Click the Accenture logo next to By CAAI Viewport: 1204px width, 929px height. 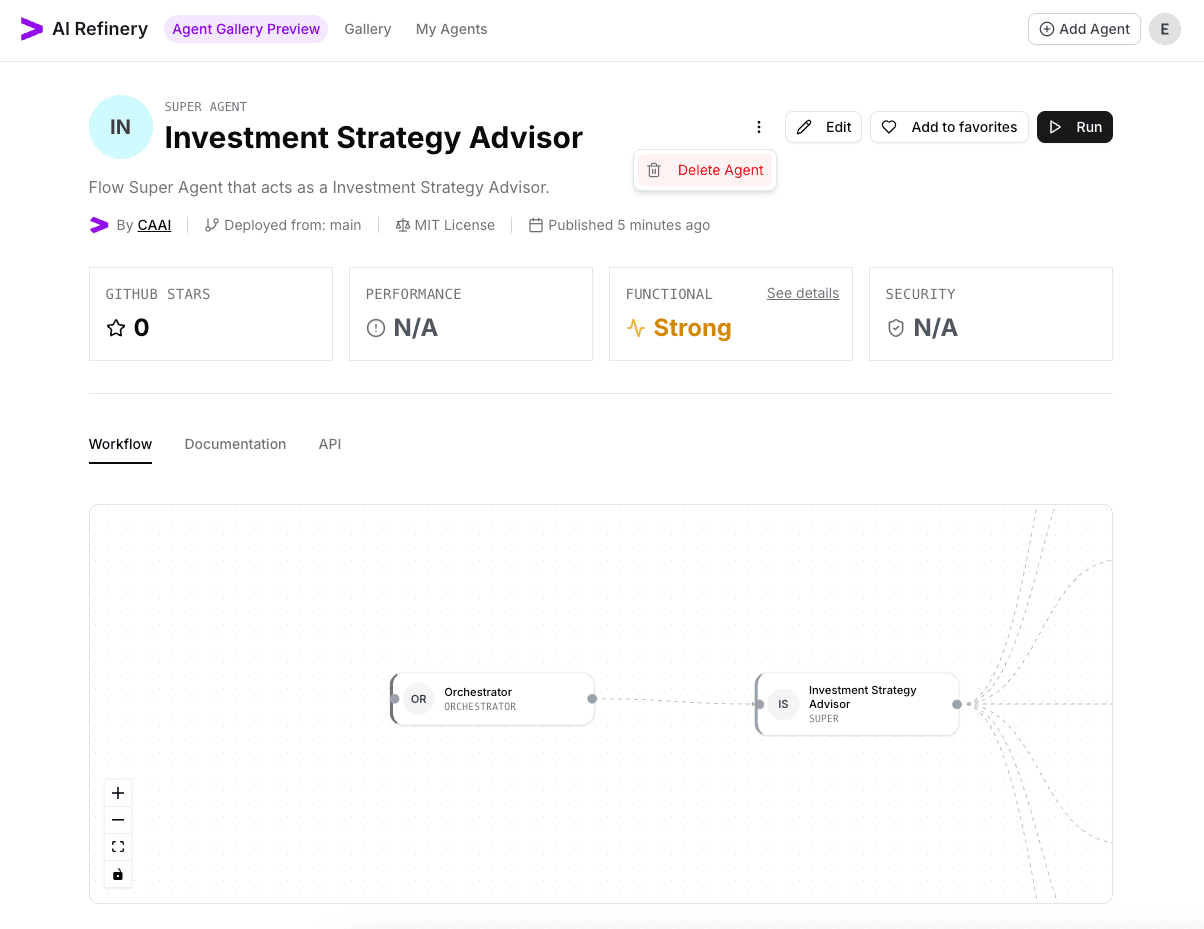98,225
